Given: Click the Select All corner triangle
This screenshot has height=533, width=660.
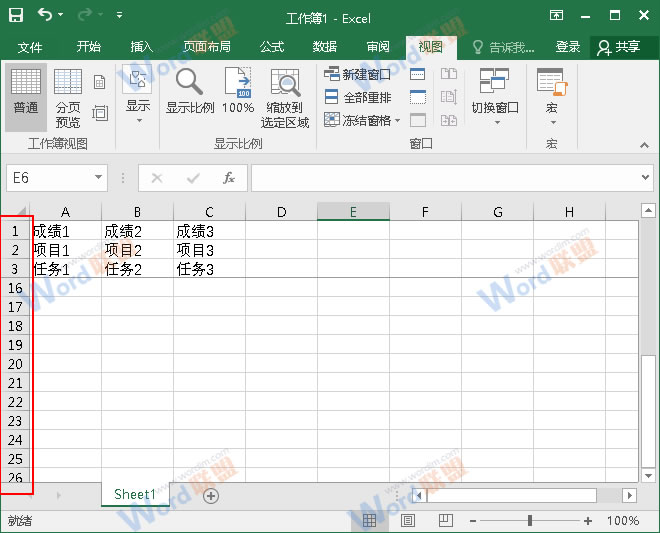Looking at the screenshot, I should tap(20, 211).
